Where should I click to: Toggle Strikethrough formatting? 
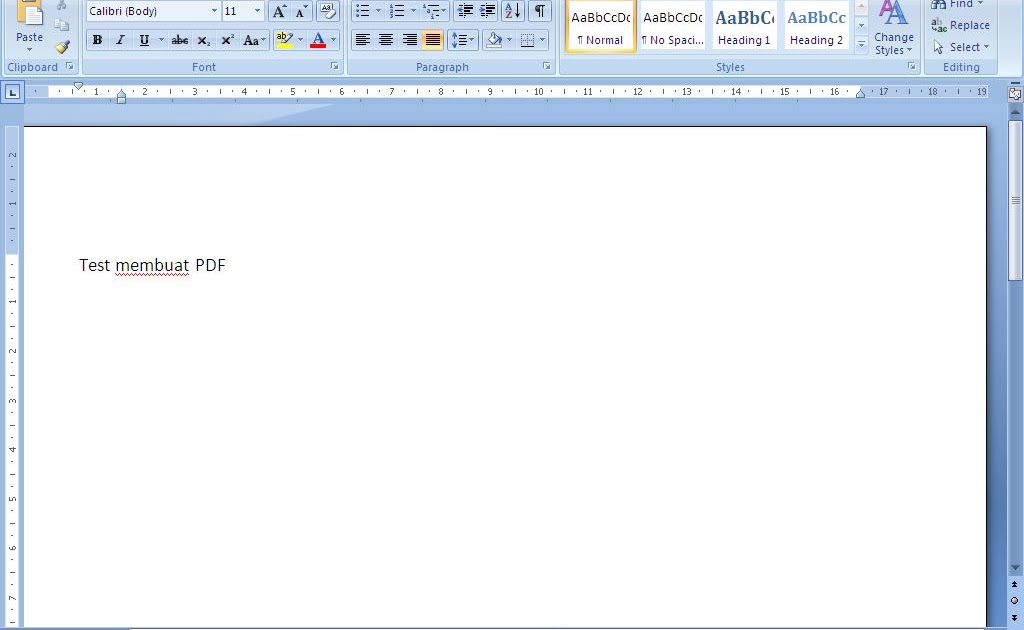180,40
